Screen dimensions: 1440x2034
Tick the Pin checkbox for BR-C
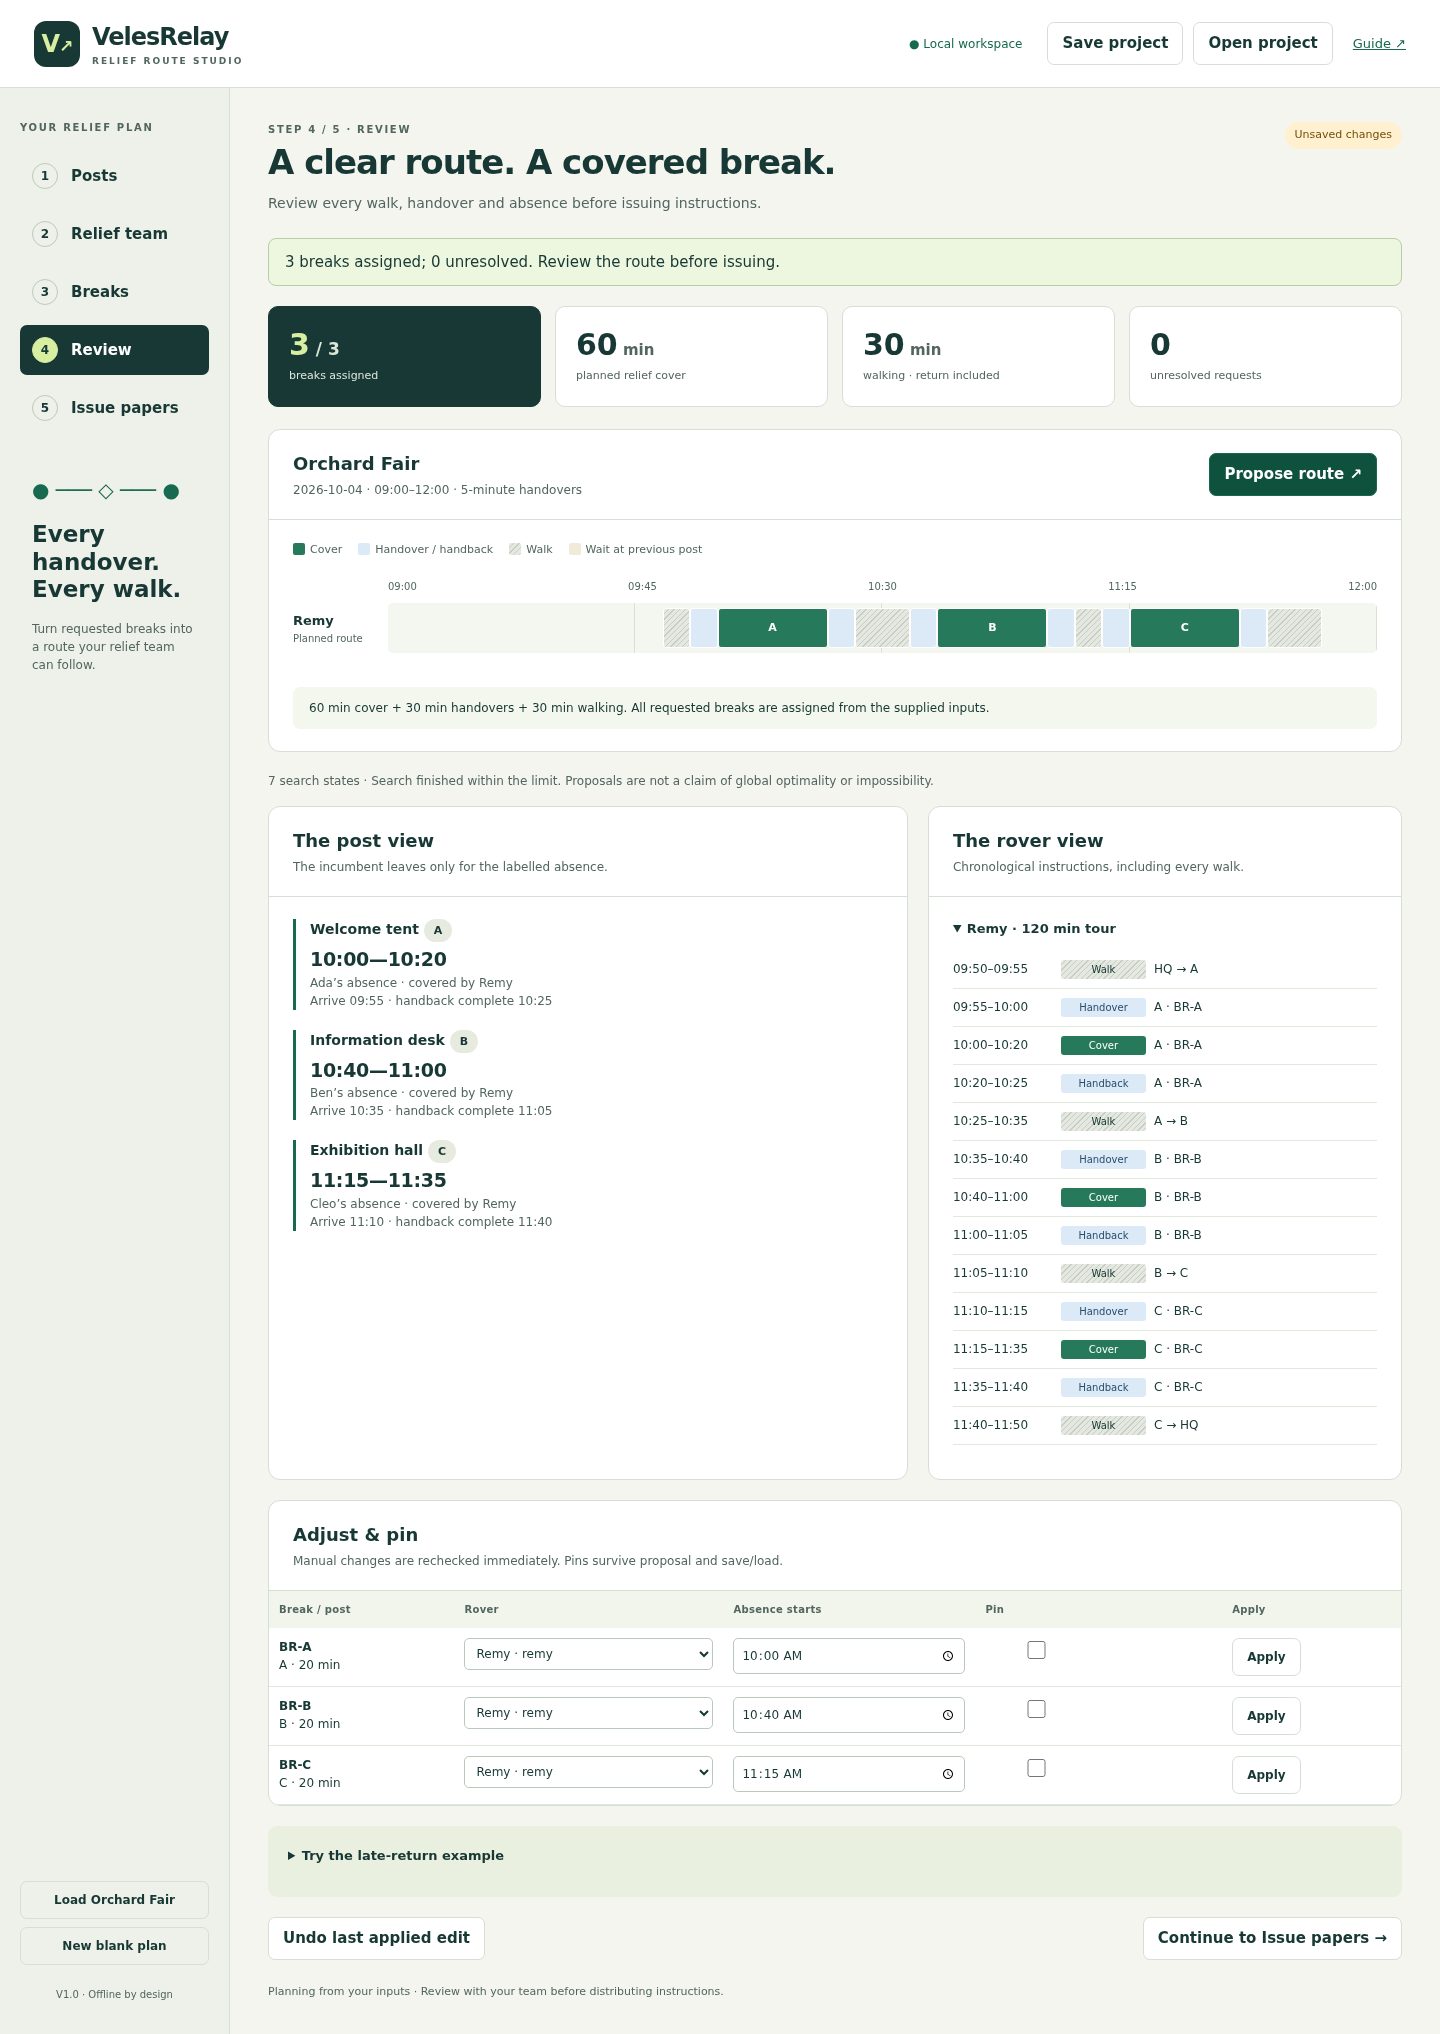click(x=1037, y=1768)
